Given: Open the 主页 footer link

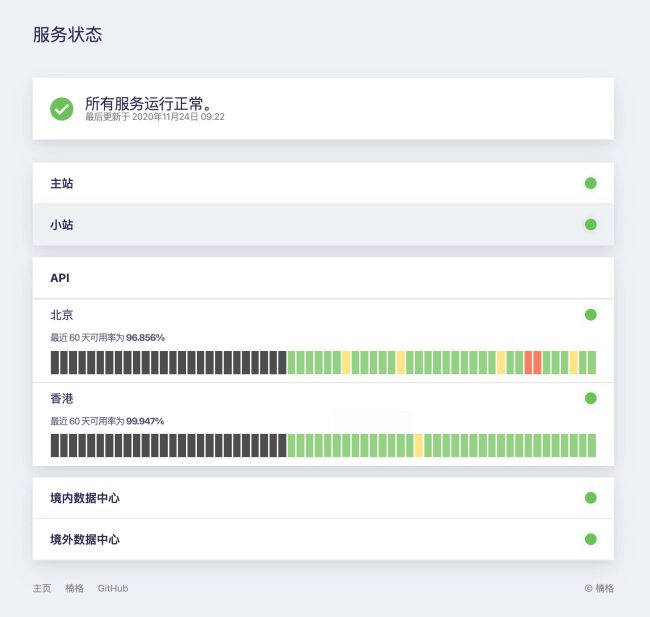Looking at the screenshot, I should 42,588.
